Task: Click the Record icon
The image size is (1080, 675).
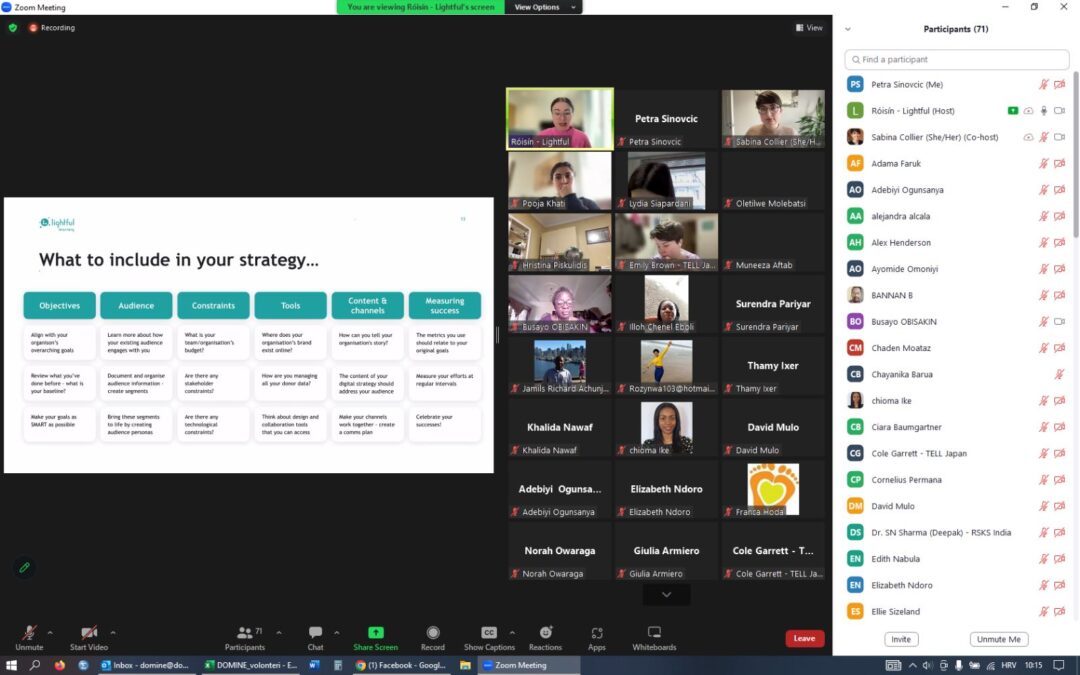Action: (x=433, y=633)
